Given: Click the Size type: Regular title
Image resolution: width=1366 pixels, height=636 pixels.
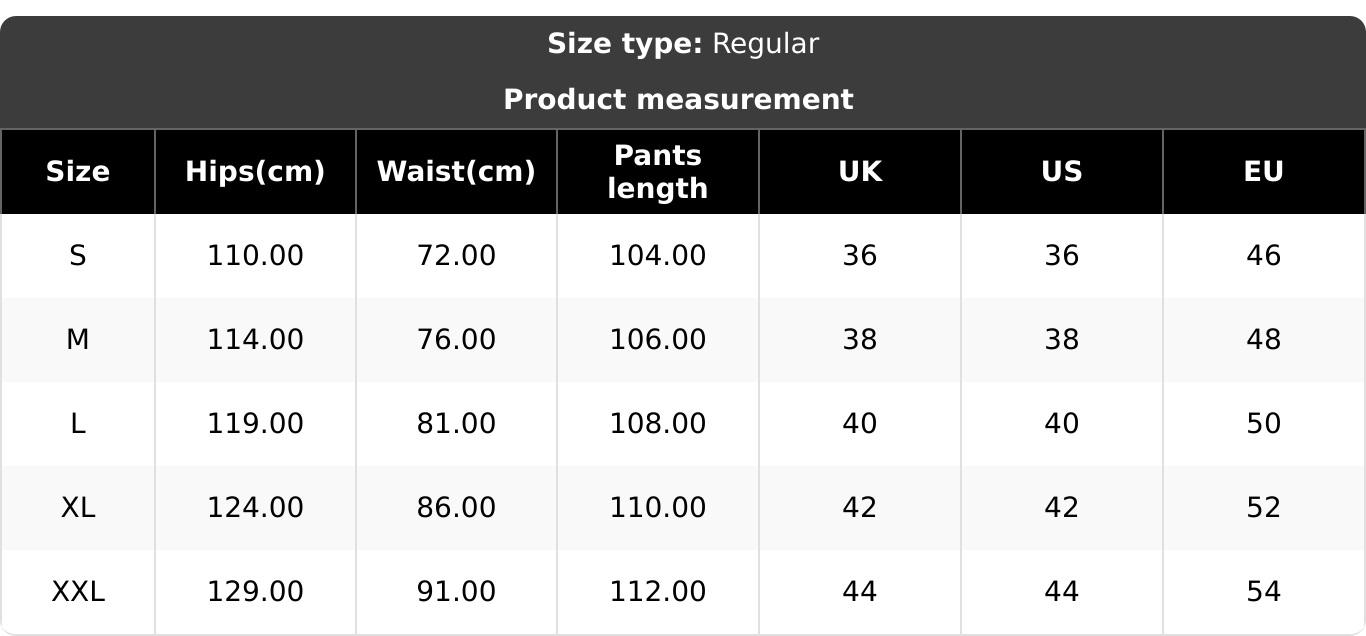Looking at the screenshot, I should [683, 44].
